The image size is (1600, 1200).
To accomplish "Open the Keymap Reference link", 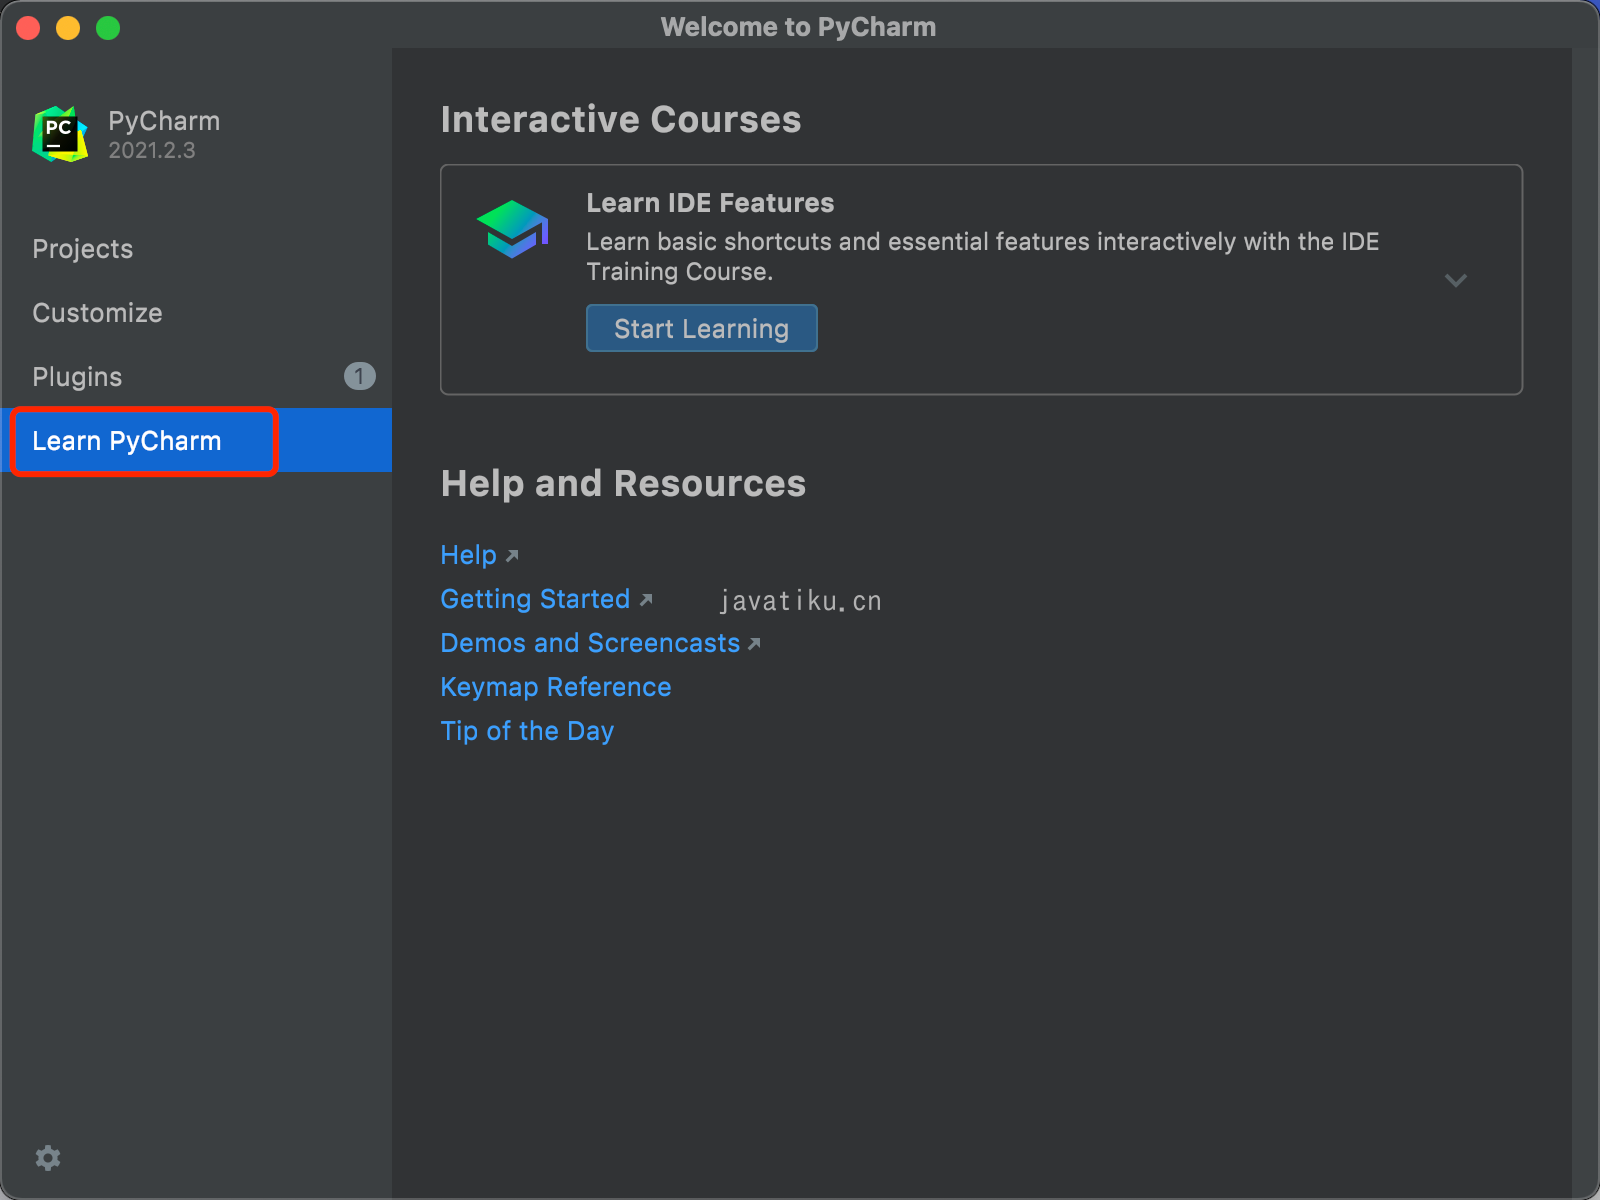I will (556, 687).
